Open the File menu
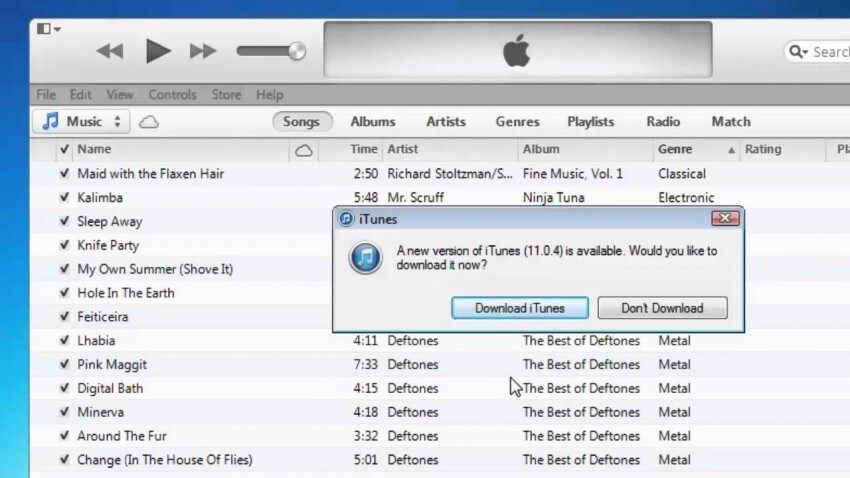 click(46, 95)
